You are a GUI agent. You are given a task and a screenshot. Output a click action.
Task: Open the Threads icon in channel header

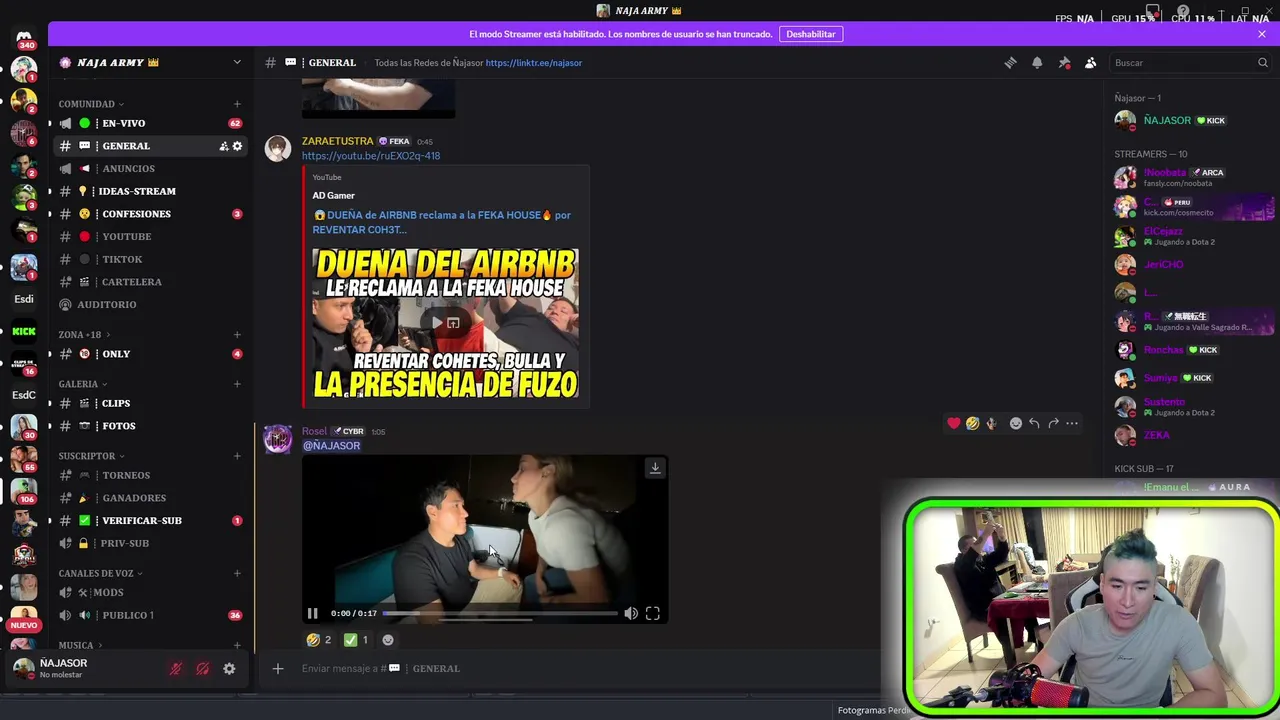[x=1010, y=62]
